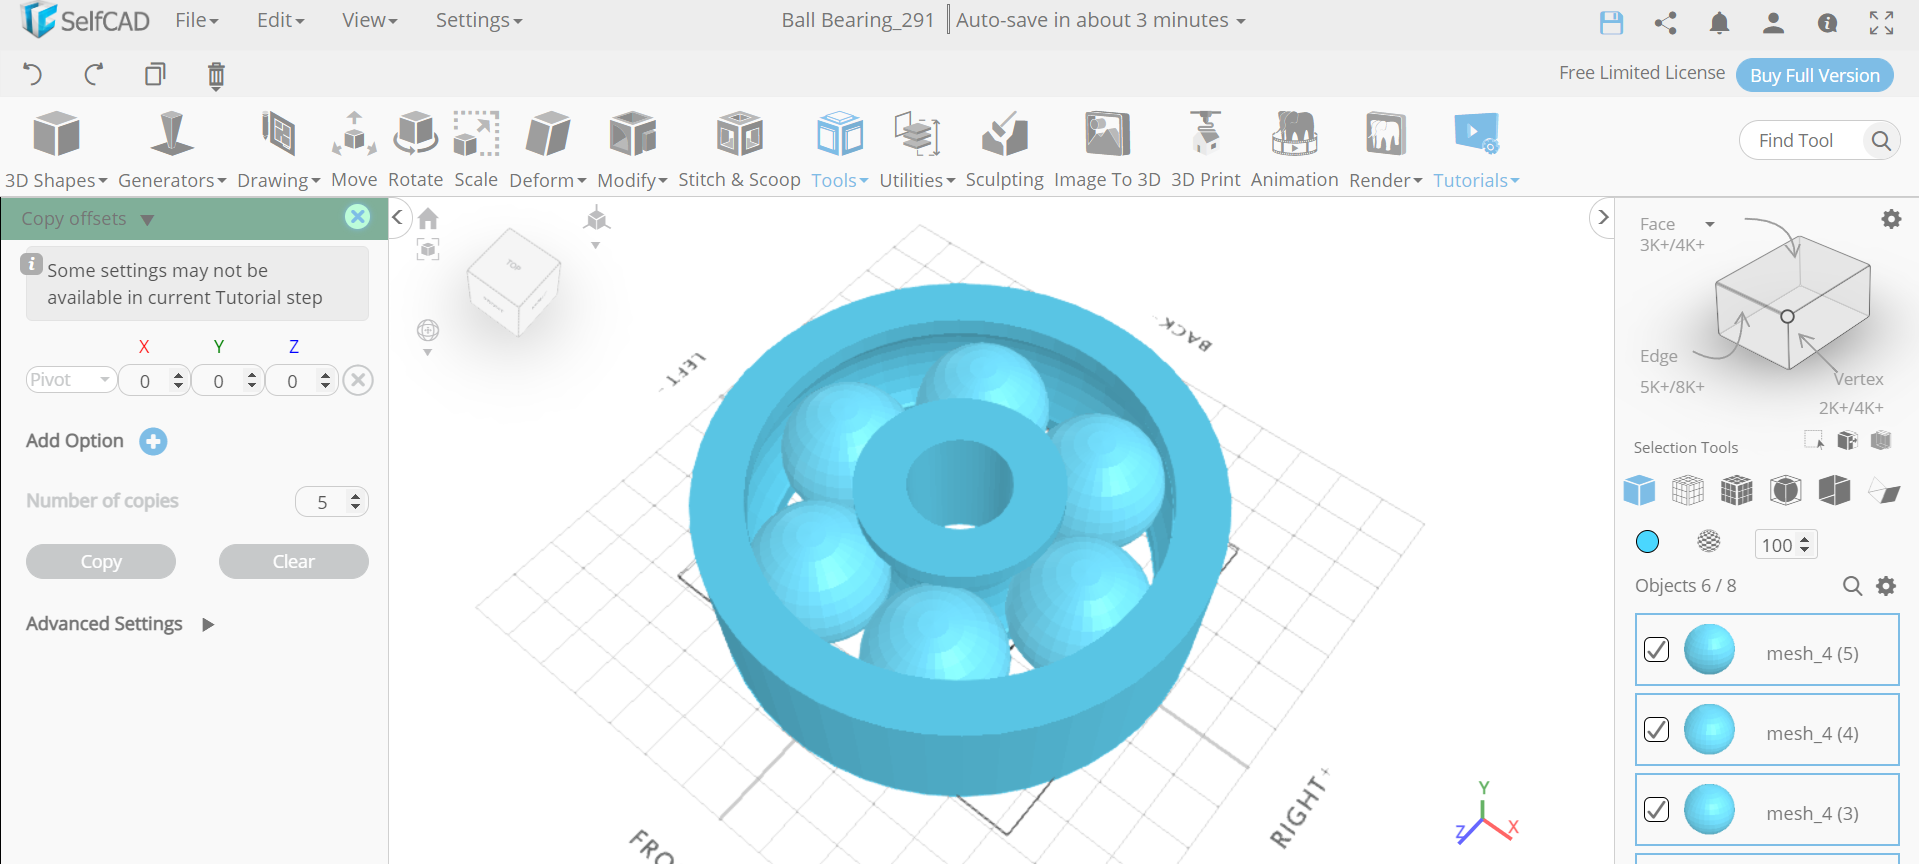The width and height of the screenshot is (1919, 864).
Task: Open the Tools toolbar item
Action: (839, 150)
